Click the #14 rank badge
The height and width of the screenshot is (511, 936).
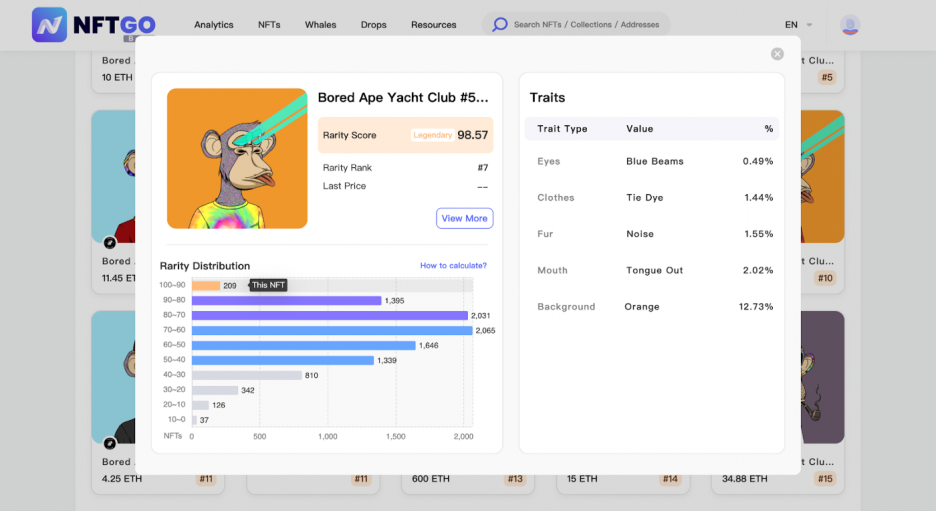pos(670,479)
